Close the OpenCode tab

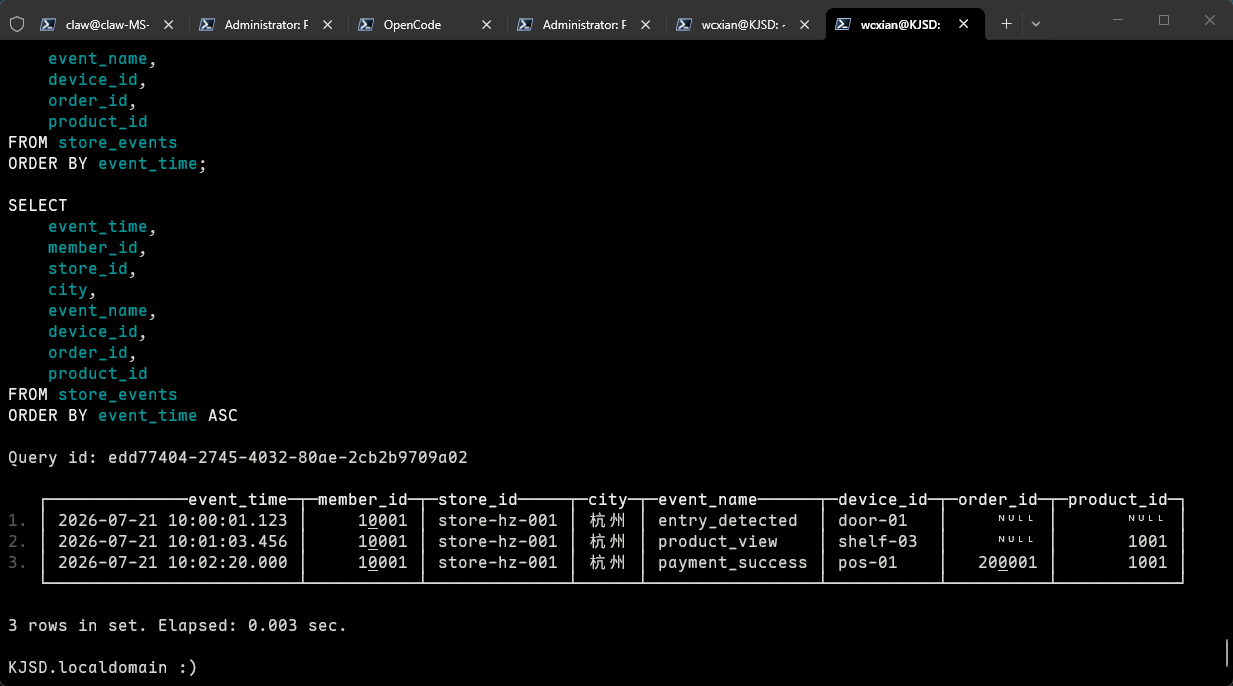[x=487, y=24]
